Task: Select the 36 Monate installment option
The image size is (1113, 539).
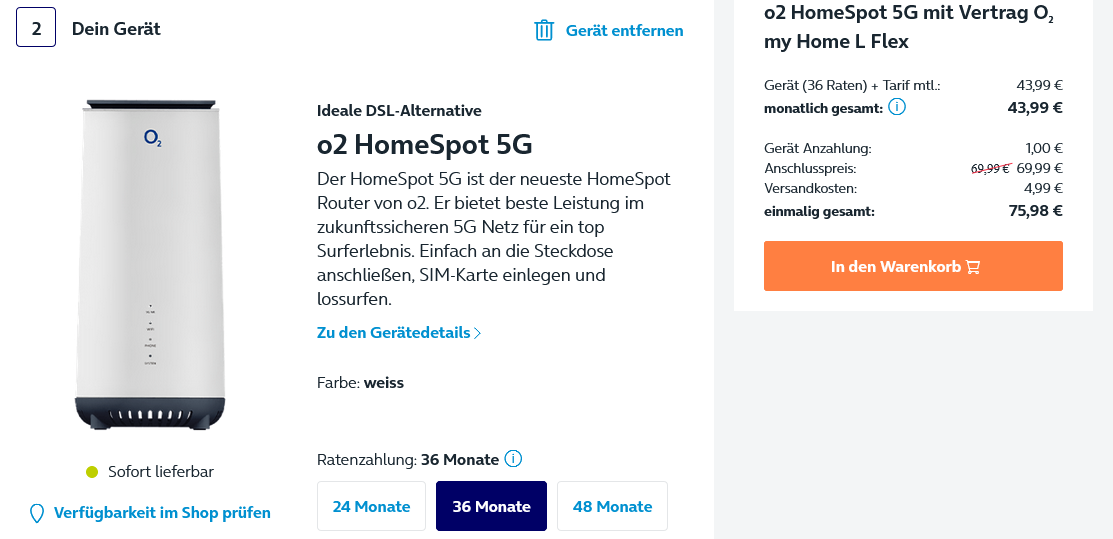Action: tap(491, 506)
